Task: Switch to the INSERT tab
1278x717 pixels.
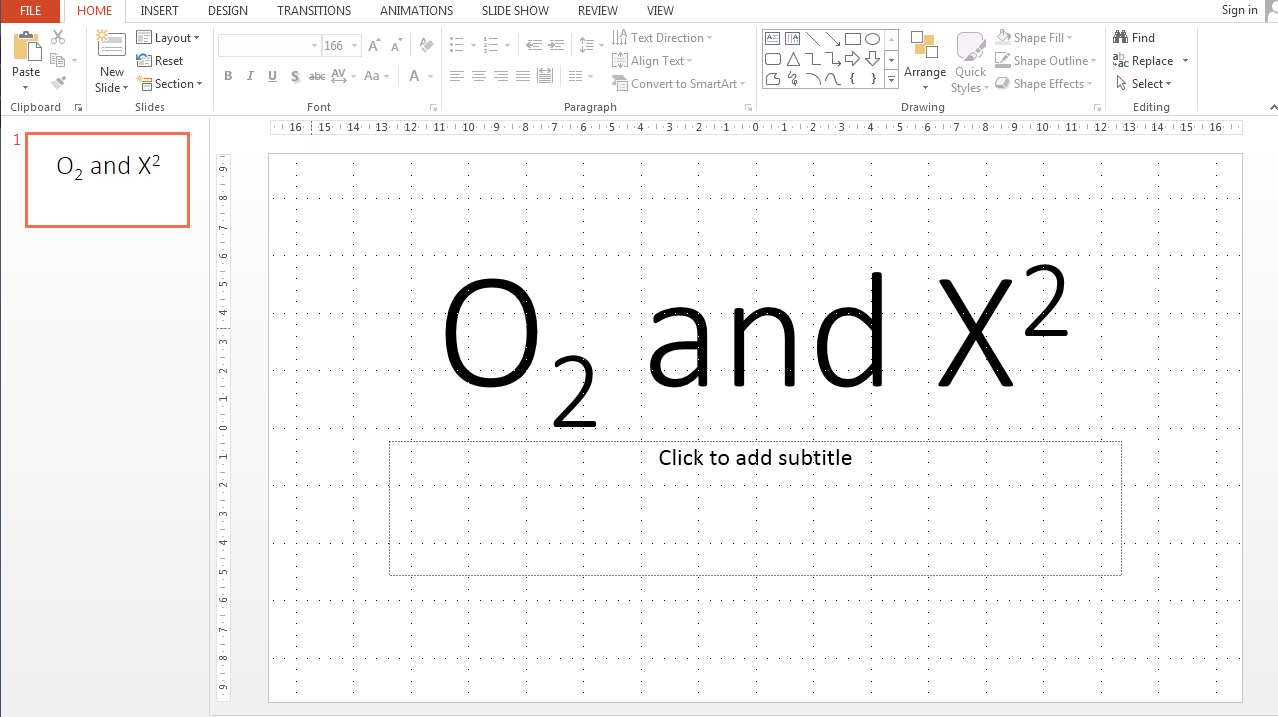Action: pos(160,11)
